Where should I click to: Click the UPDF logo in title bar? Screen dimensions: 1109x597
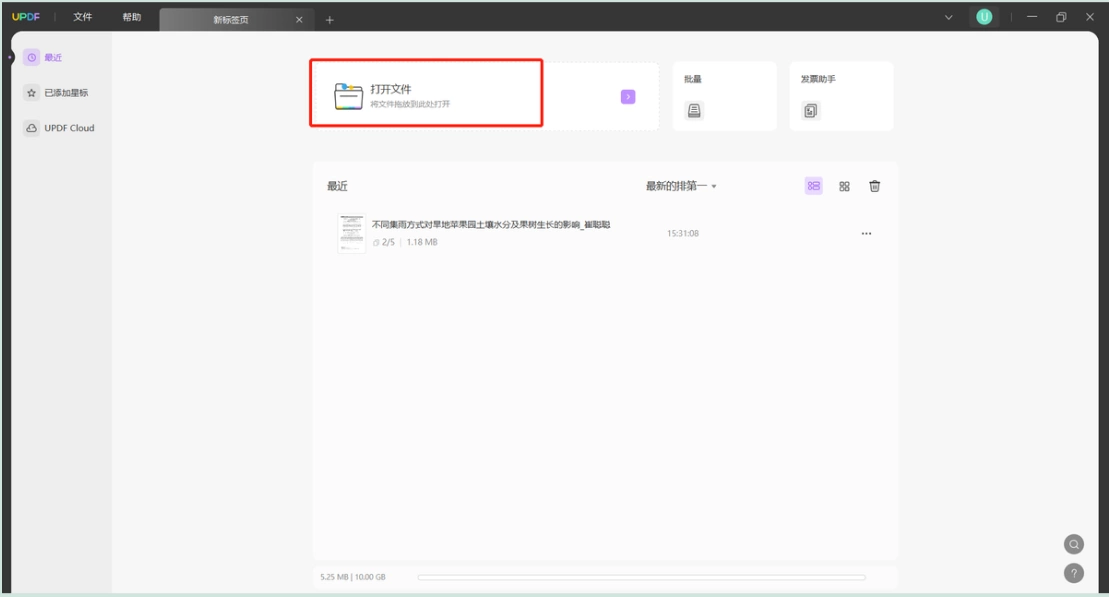click(x=26, y=17)
